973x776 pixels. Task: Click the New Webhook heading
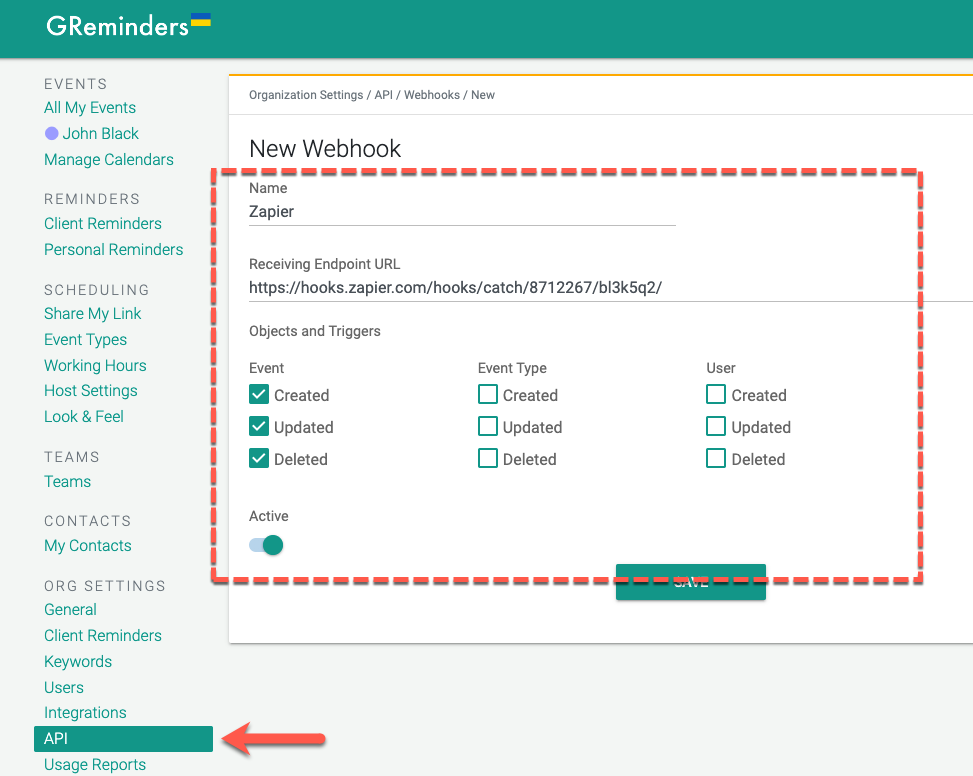click(x=325, y=149)
